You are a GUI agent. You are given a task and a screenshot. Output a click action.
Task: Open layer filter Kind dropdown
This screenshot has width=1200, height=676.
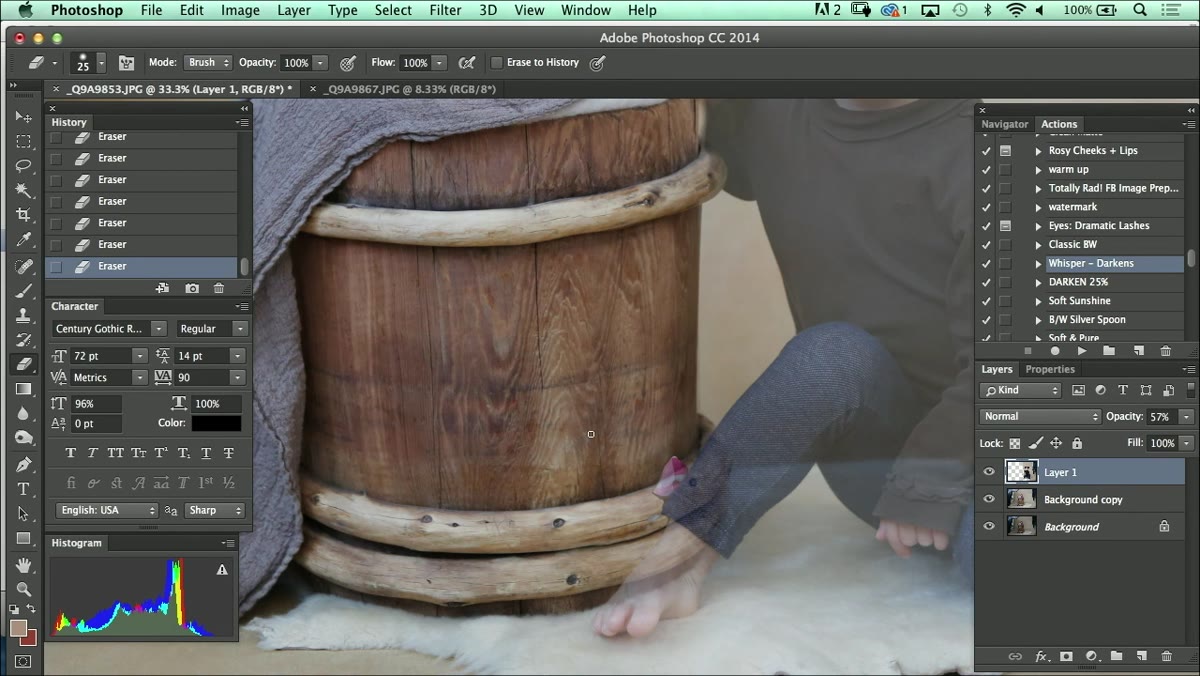tap(1020, 390)
